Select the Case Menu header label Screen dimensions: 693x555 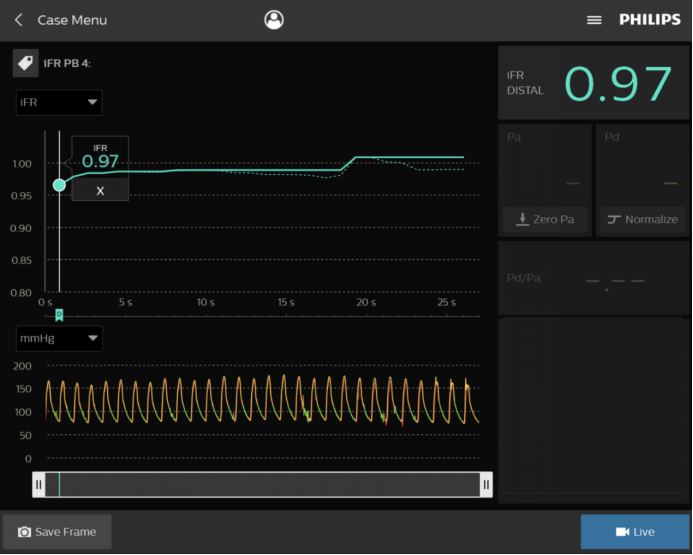[72, 20]
